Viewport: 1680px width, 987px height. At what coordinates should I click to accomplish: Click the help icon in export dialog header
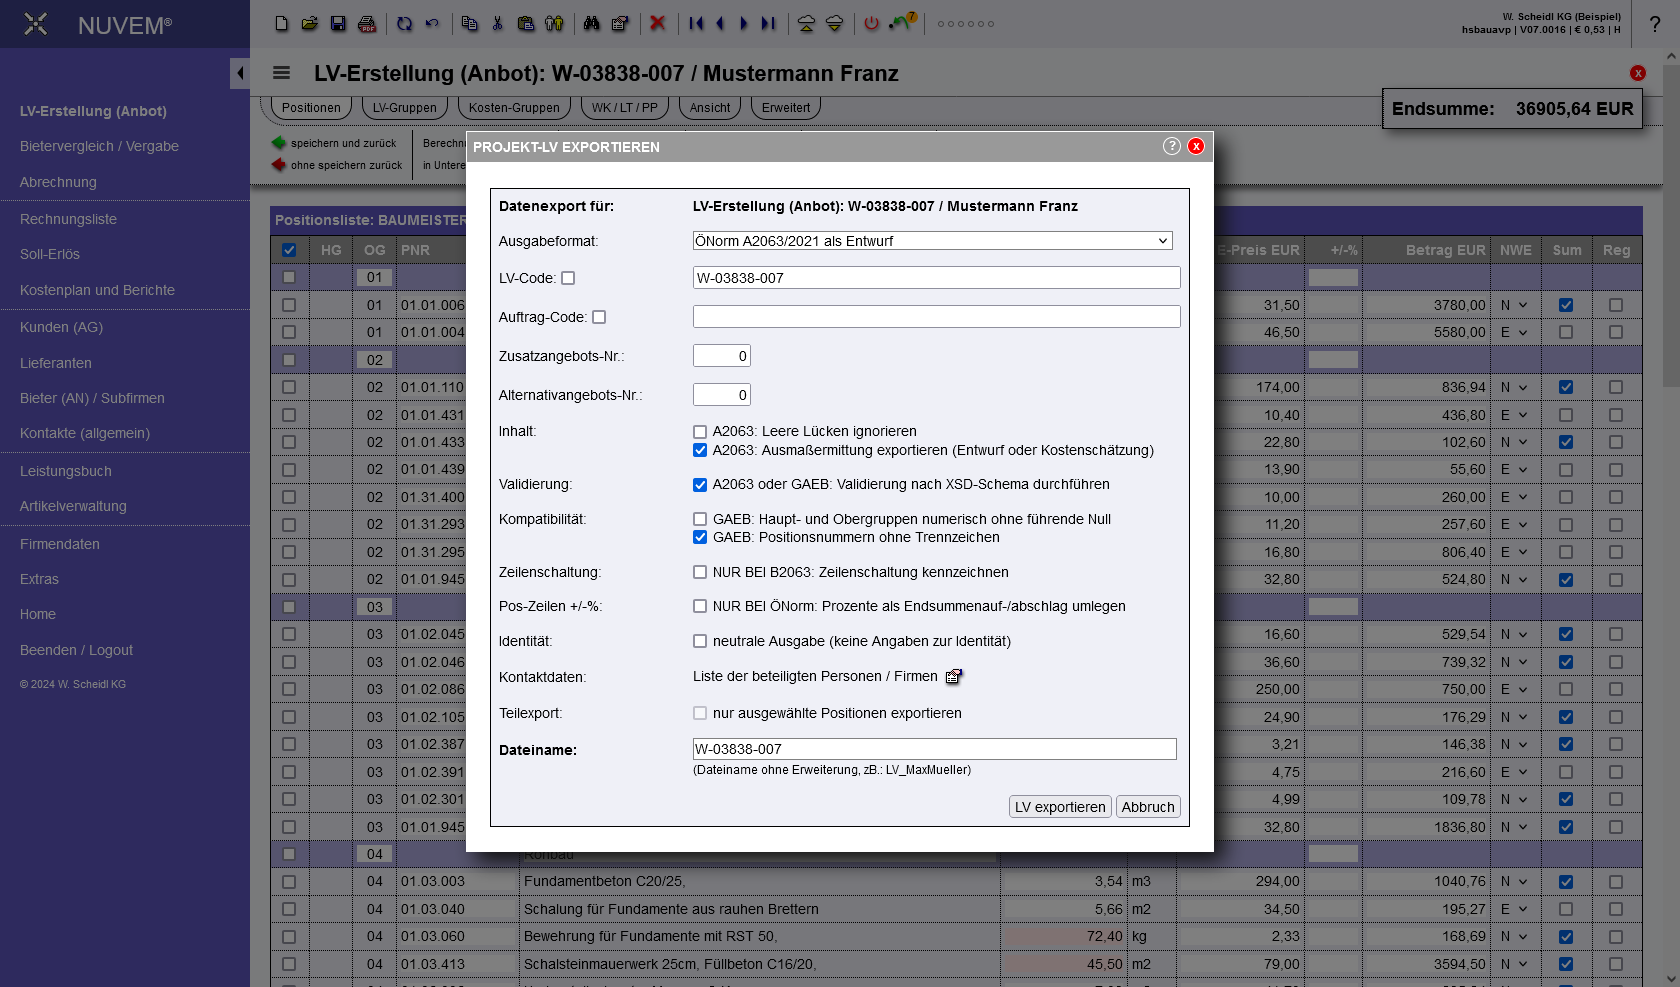1171,146
